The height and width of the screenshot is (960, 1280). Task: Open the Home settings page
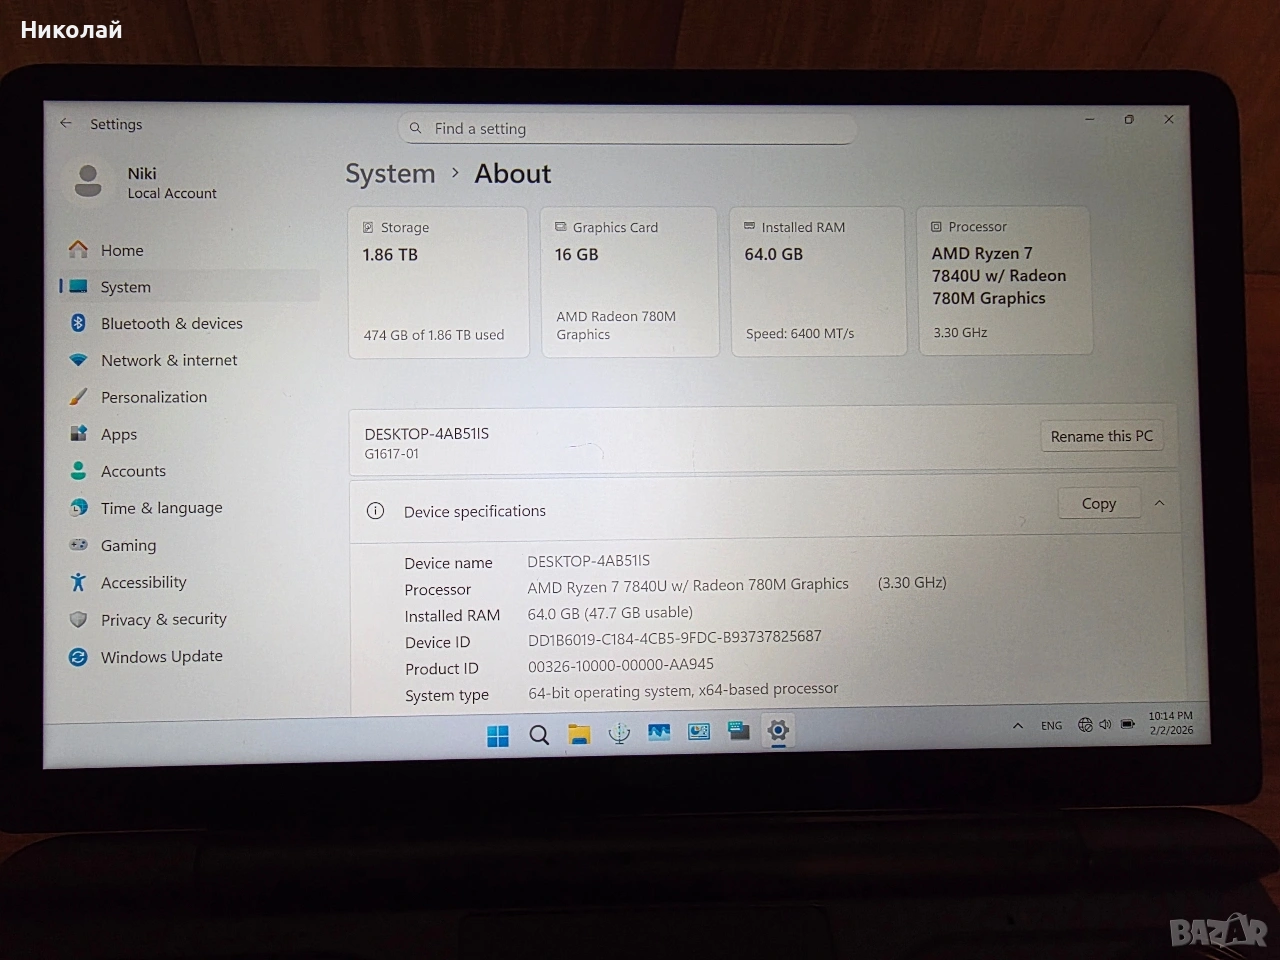pos(122,250)
